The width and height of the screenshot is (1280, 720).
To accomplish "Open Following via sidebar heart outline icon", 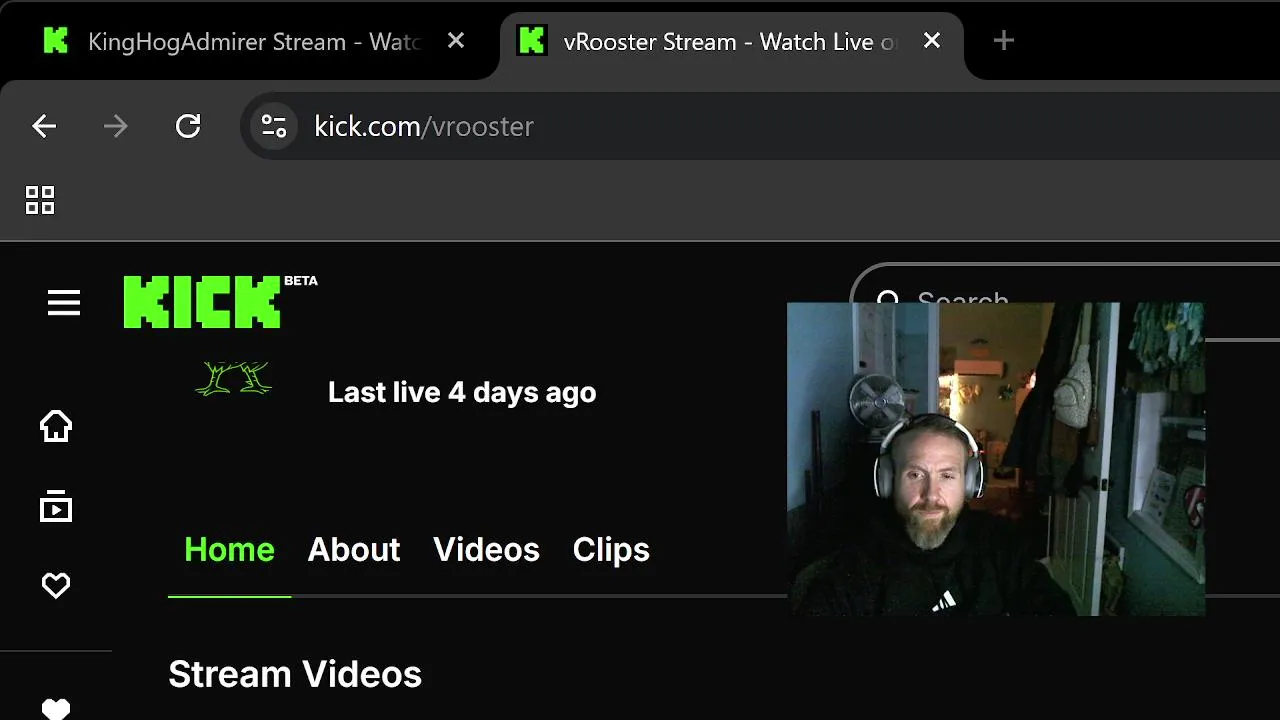I will (56, 586).
